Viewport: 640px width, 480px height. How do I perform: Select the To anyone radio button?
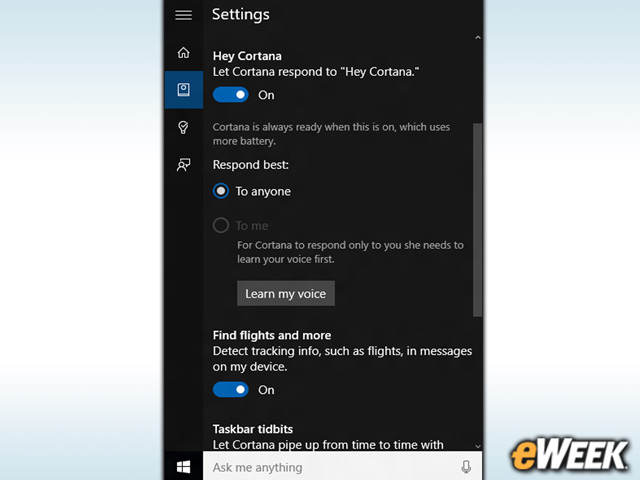click(221, 191)
